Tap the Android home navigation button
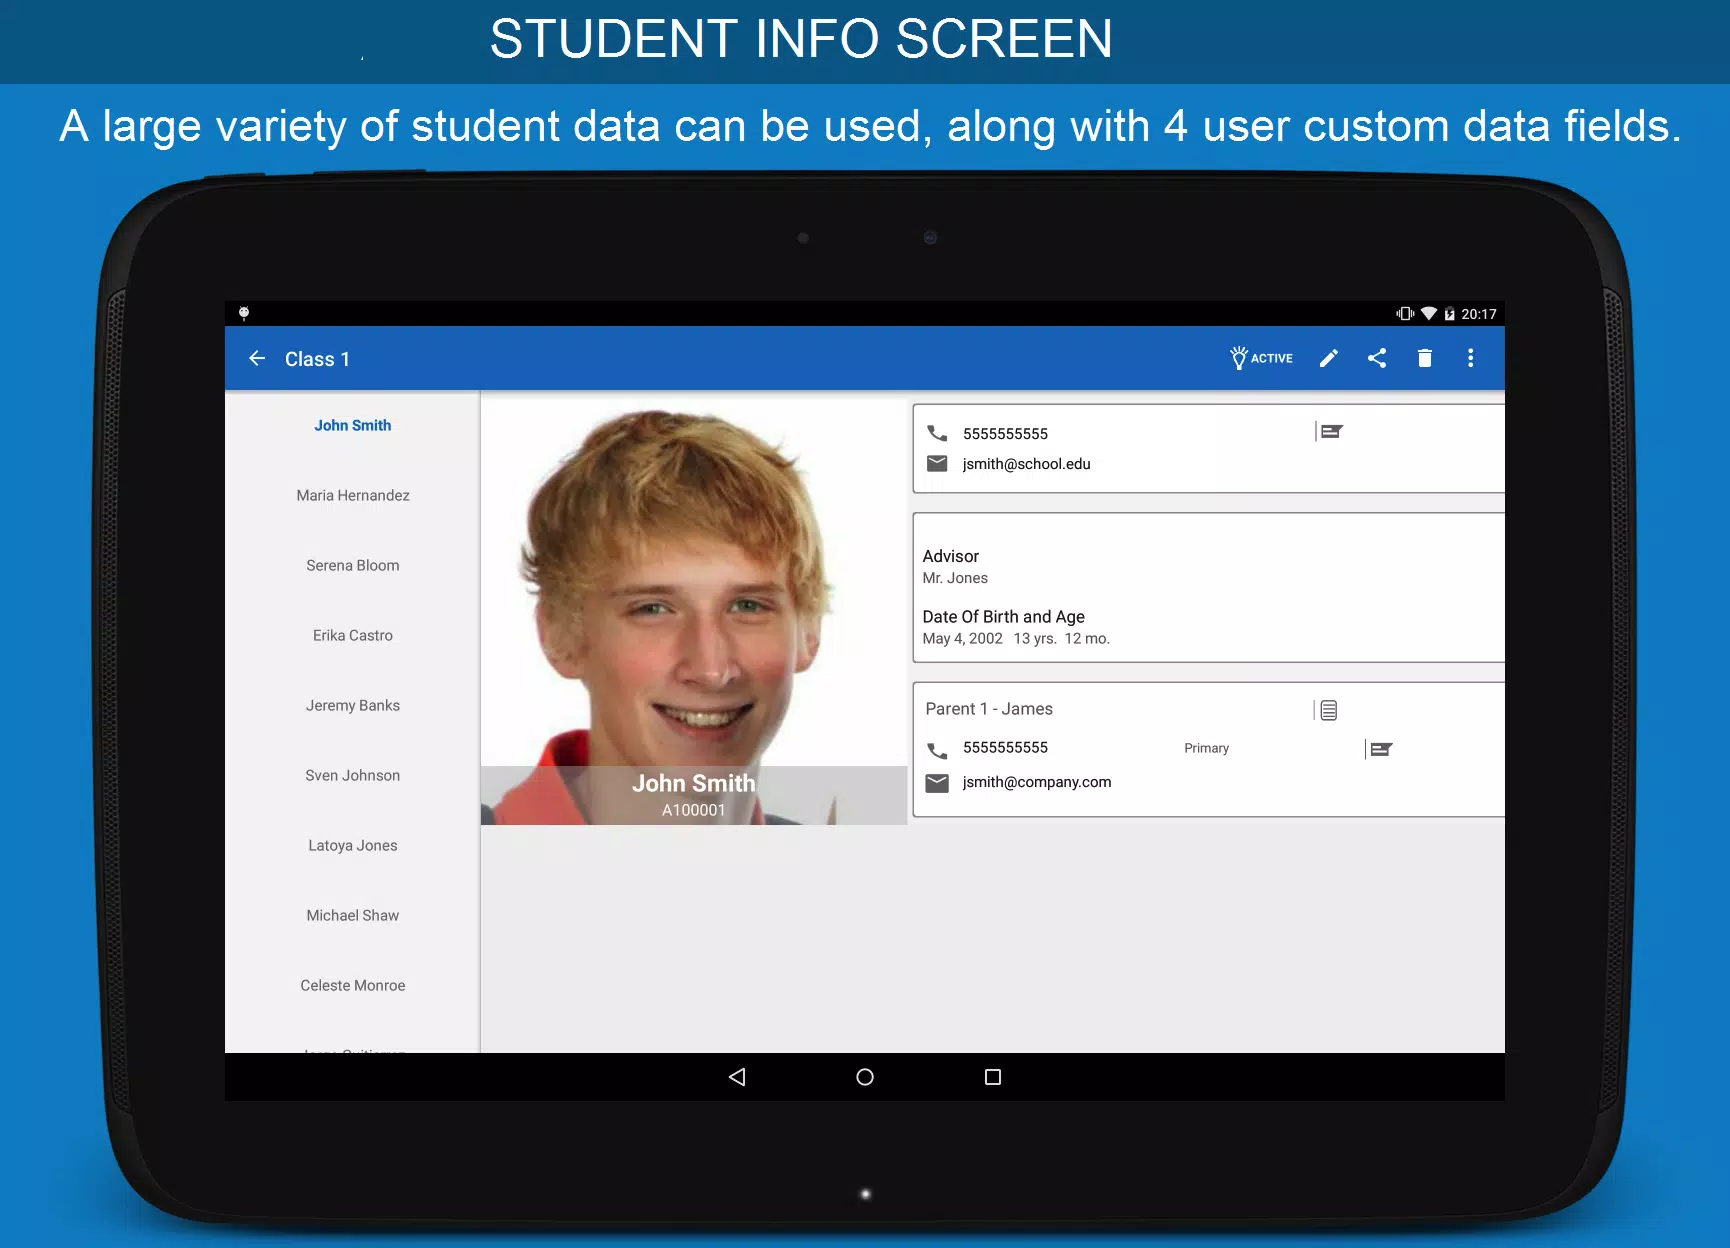 coord(865,1077)
